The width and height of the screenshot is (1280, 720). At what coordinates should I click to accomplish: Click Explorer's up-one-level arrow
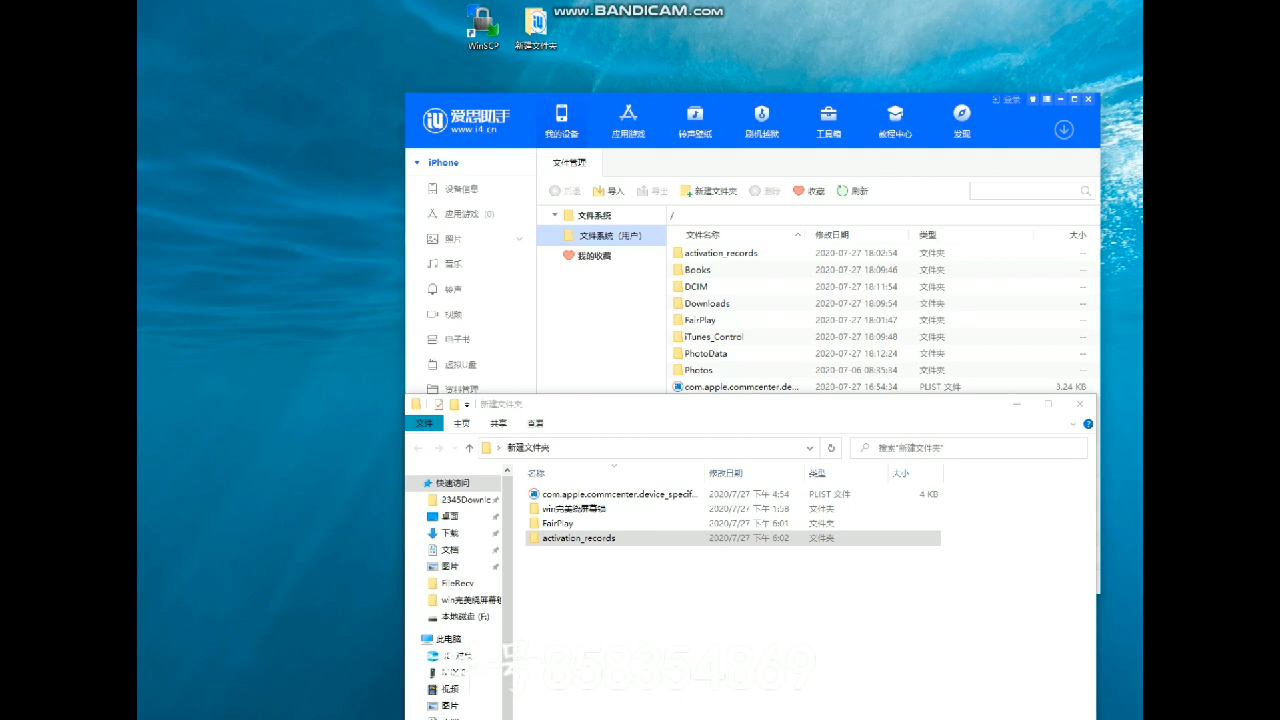469,448
